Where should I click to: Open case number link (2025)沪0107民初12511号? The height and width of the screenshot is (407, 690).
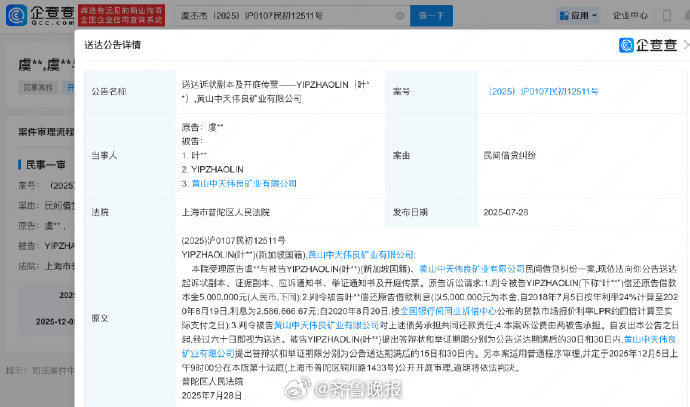[543, 92]
